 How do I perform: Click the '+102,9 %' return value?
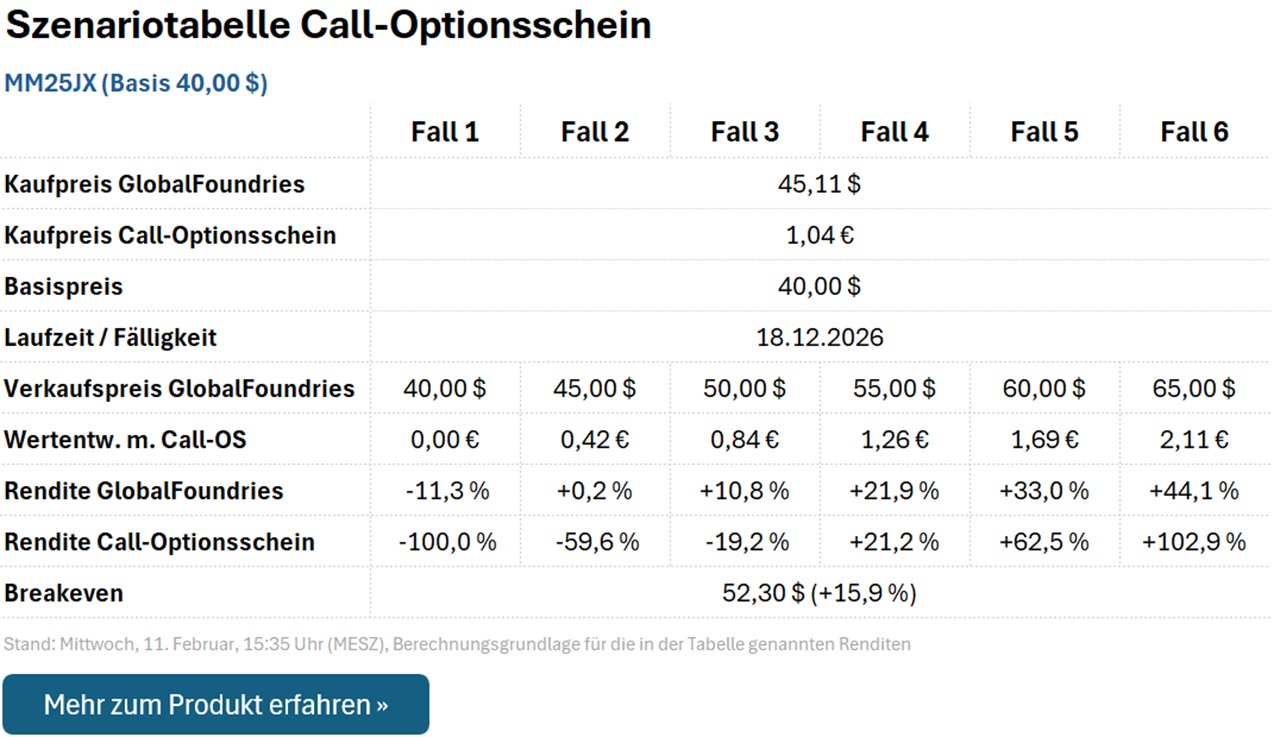(1194, 542)
